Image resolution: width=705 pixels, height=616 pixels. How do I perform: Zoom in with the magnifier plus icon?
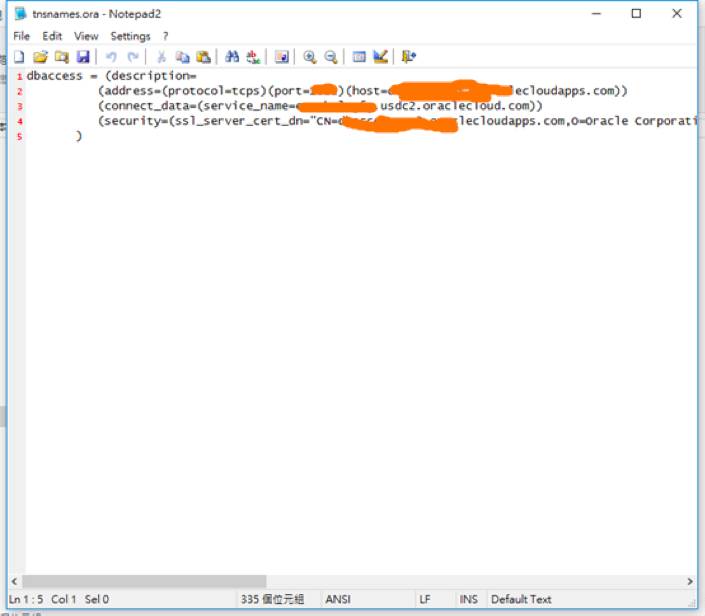tap(310, 57)
